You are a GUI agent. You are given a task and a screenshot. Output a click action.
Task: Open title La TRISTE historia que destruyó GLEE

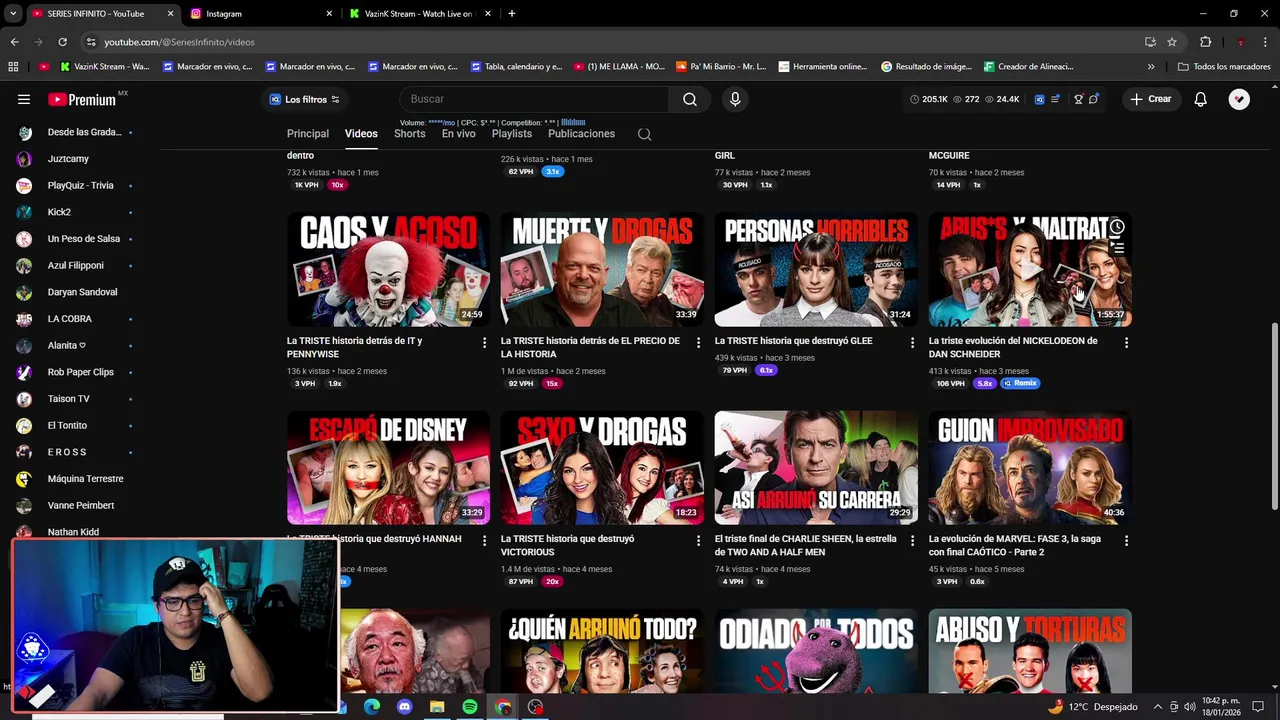[x=793, y=341]
